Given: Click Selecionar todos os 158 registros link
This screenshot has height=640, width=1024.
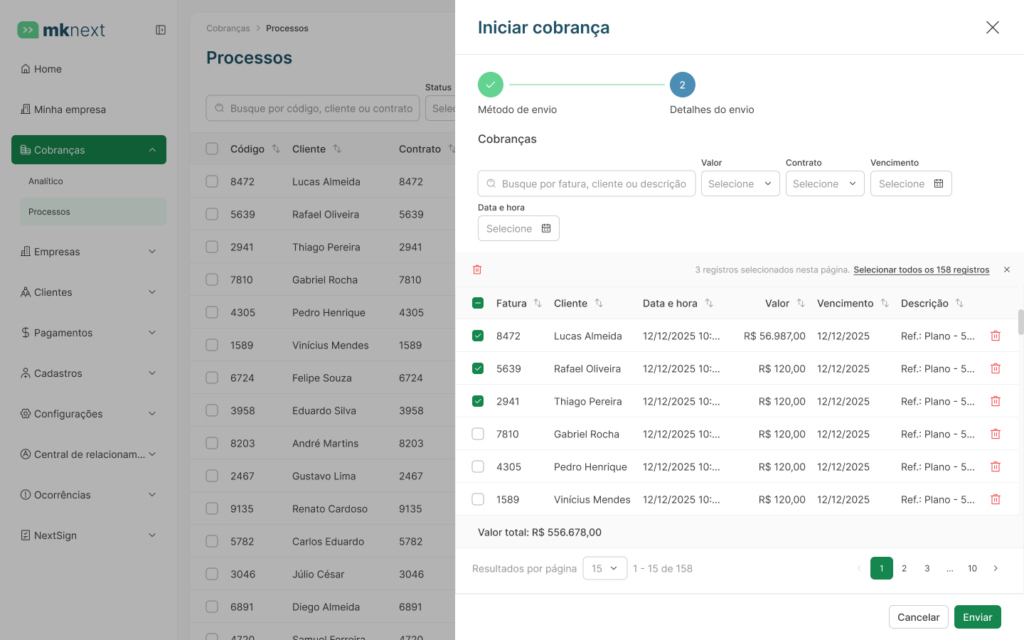Looking at the screenshot, I should (x=921, y=270).
